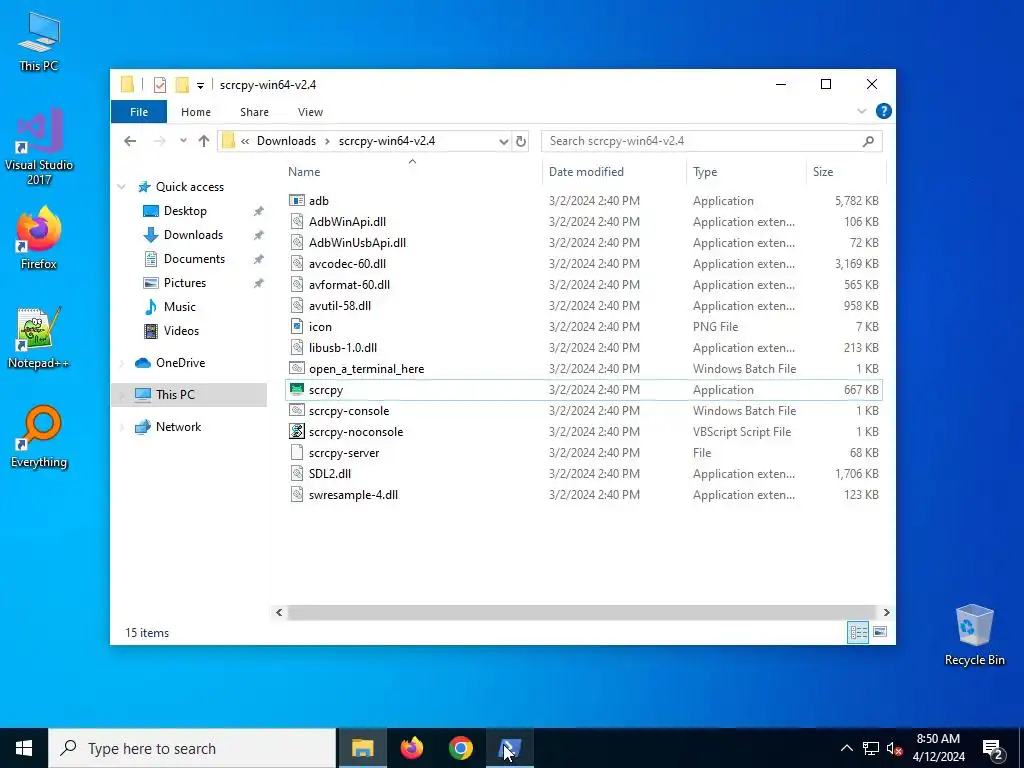
Task: Go up one folder level
Action: 204,141
